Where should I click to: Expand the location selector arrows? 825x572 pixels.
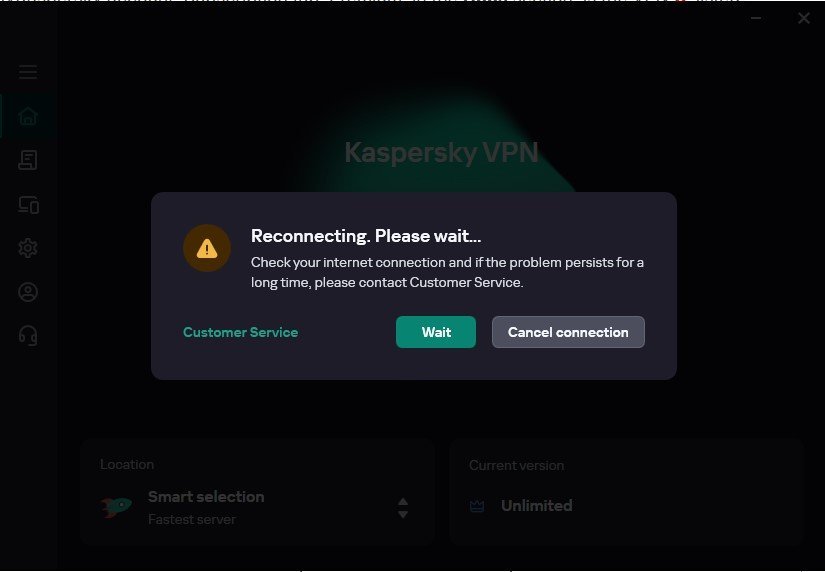[403, 508]
